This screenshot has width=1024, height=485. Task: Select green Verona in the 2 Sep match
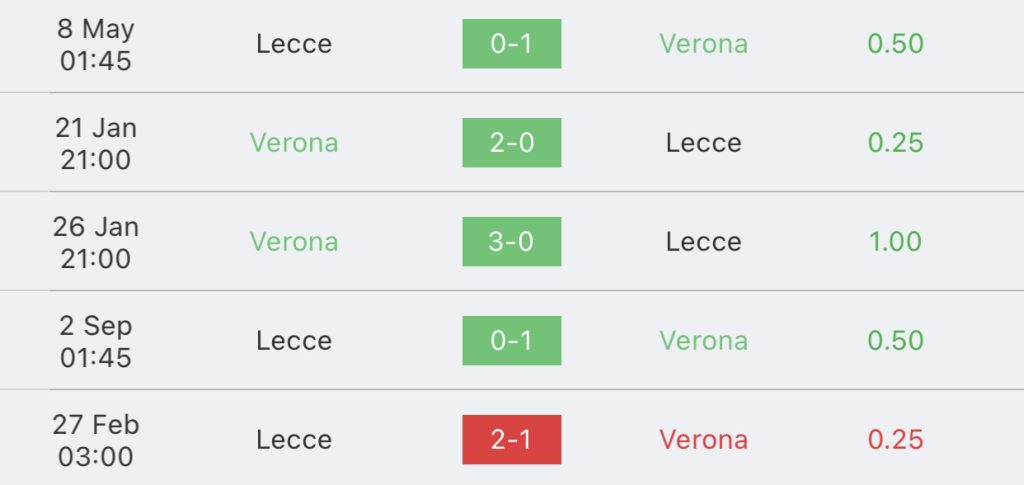703,341
